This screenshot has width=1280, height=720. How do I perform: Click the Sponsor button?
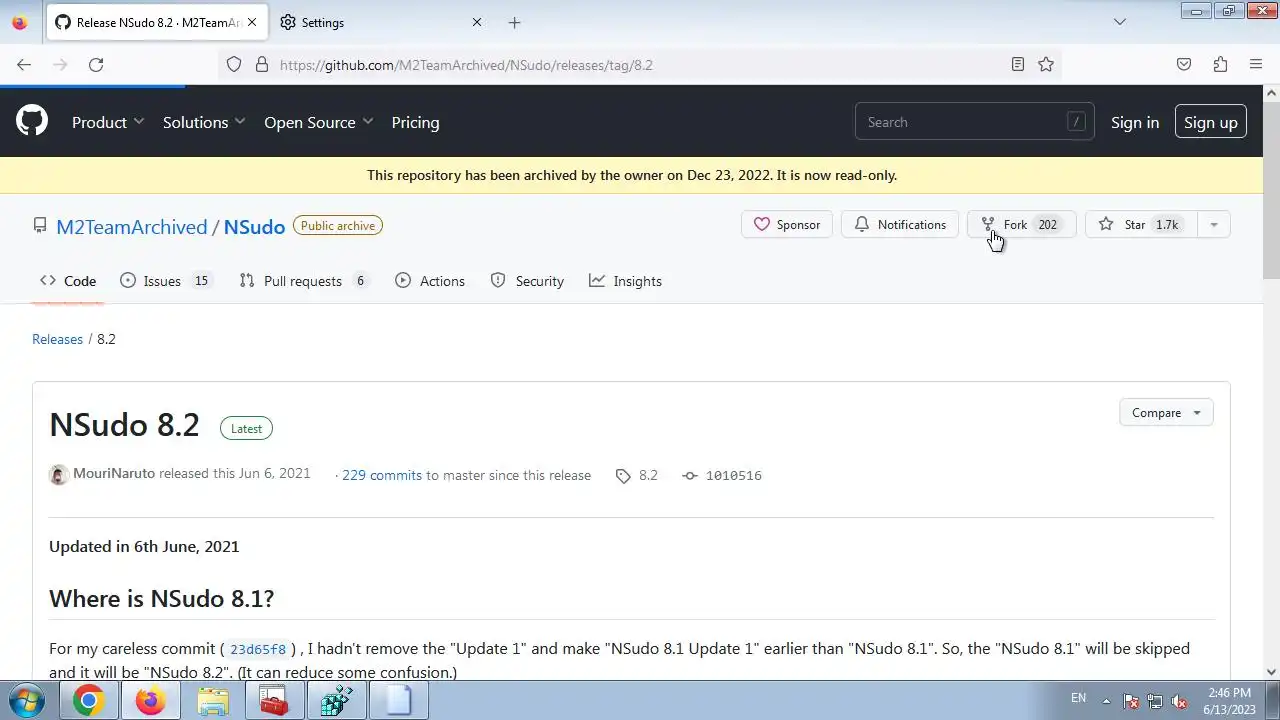point(787,225)
